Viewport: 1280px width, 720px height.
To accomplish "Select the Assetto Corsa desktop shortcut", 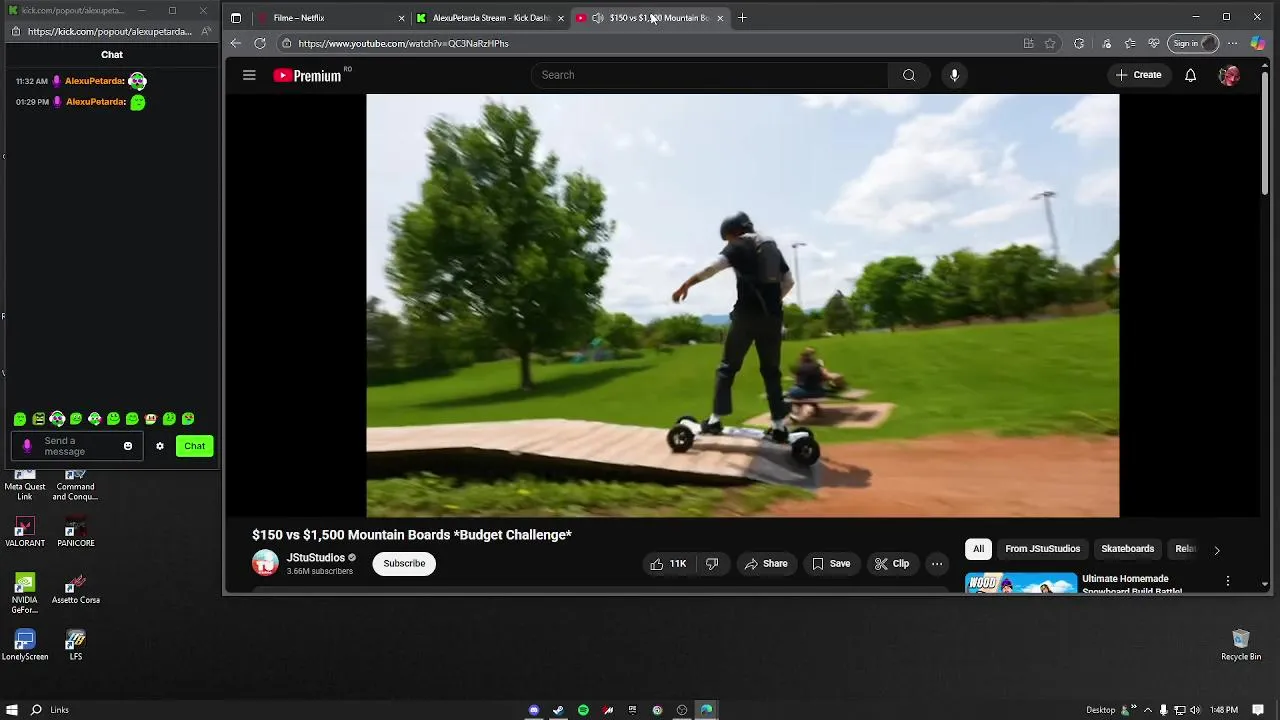I will tap(76, 589).
